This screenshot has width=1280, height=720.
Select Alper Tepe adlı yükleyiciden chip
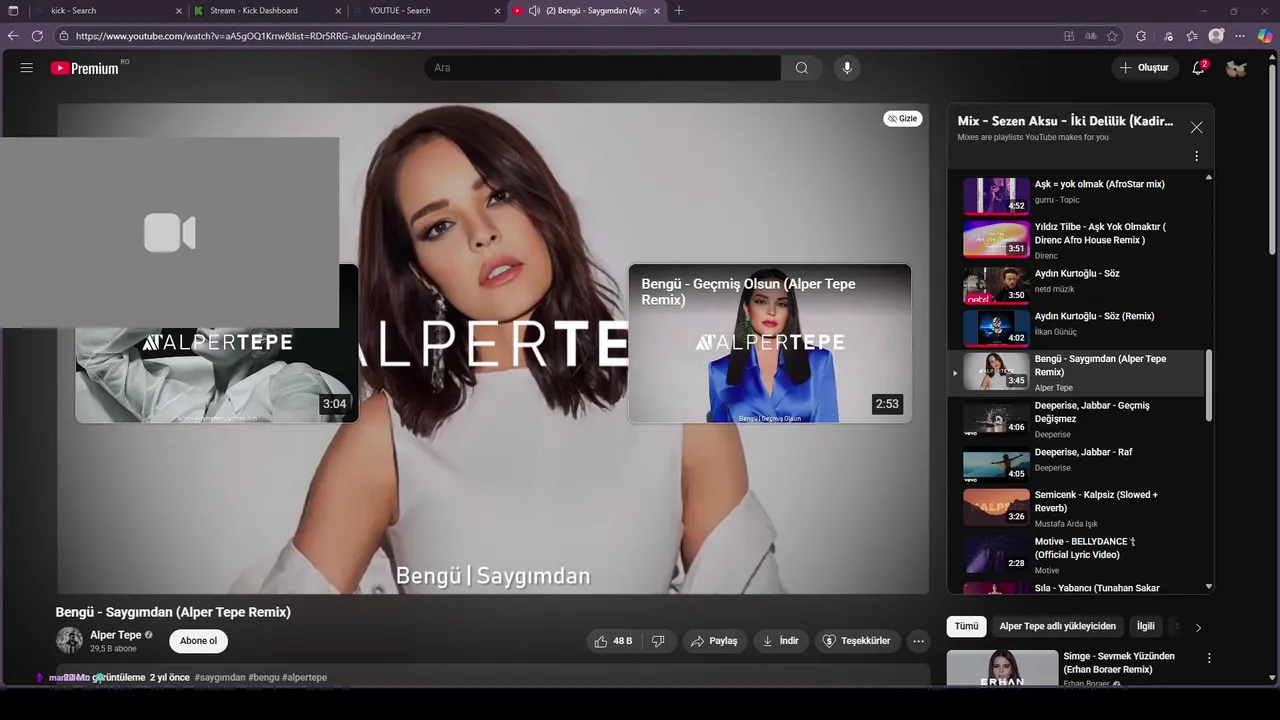tap(1057, 626)
